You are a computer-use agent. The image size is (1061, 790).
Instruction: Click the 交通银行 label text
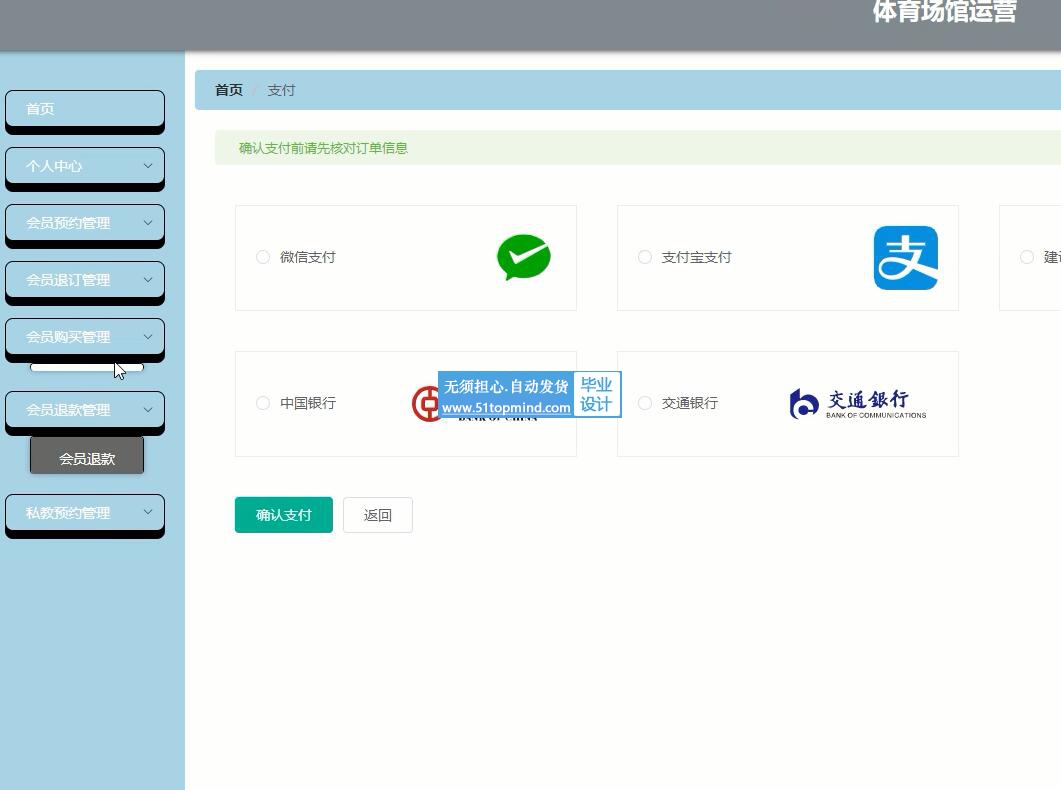point(690,403)
